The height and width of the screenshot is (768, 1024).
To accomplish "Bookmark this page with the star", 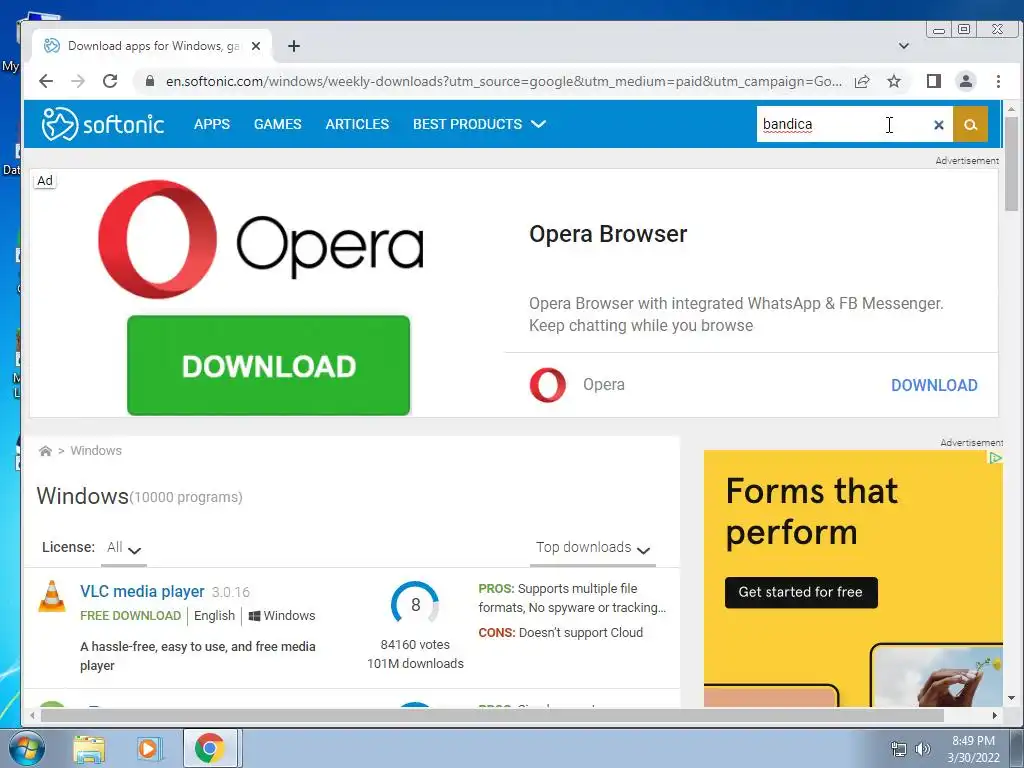I will pyautogui.click(x=894, y=81).
